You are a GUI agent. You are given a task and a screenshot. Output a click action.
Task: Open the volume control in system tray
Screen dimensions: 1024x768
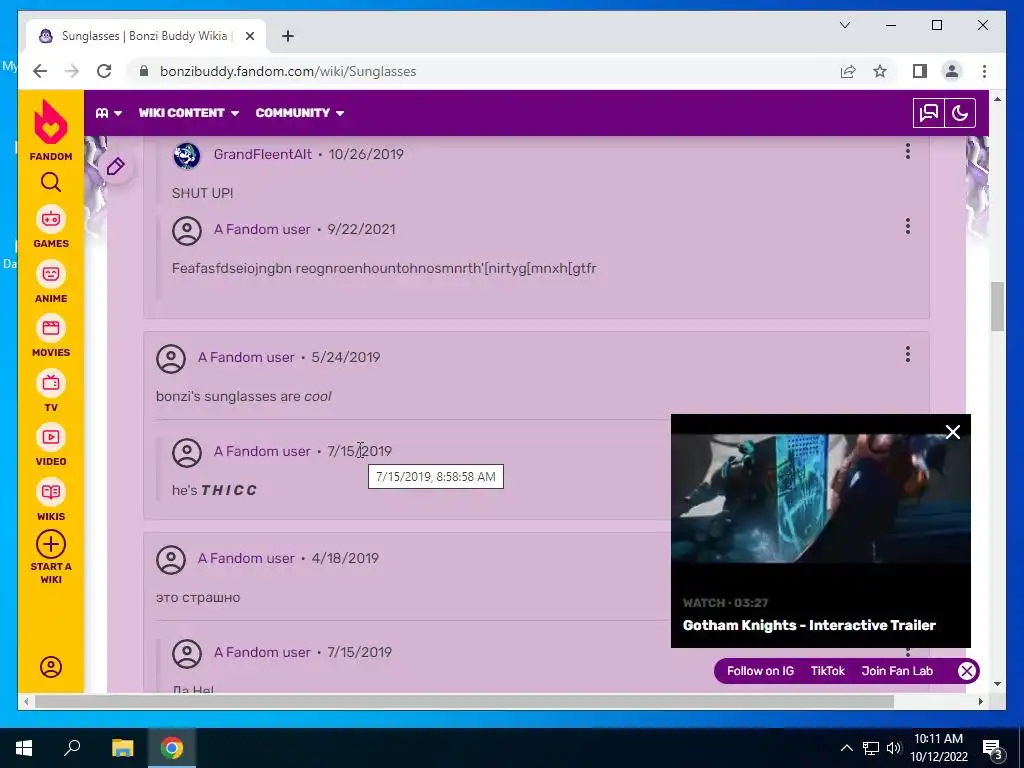894,748
